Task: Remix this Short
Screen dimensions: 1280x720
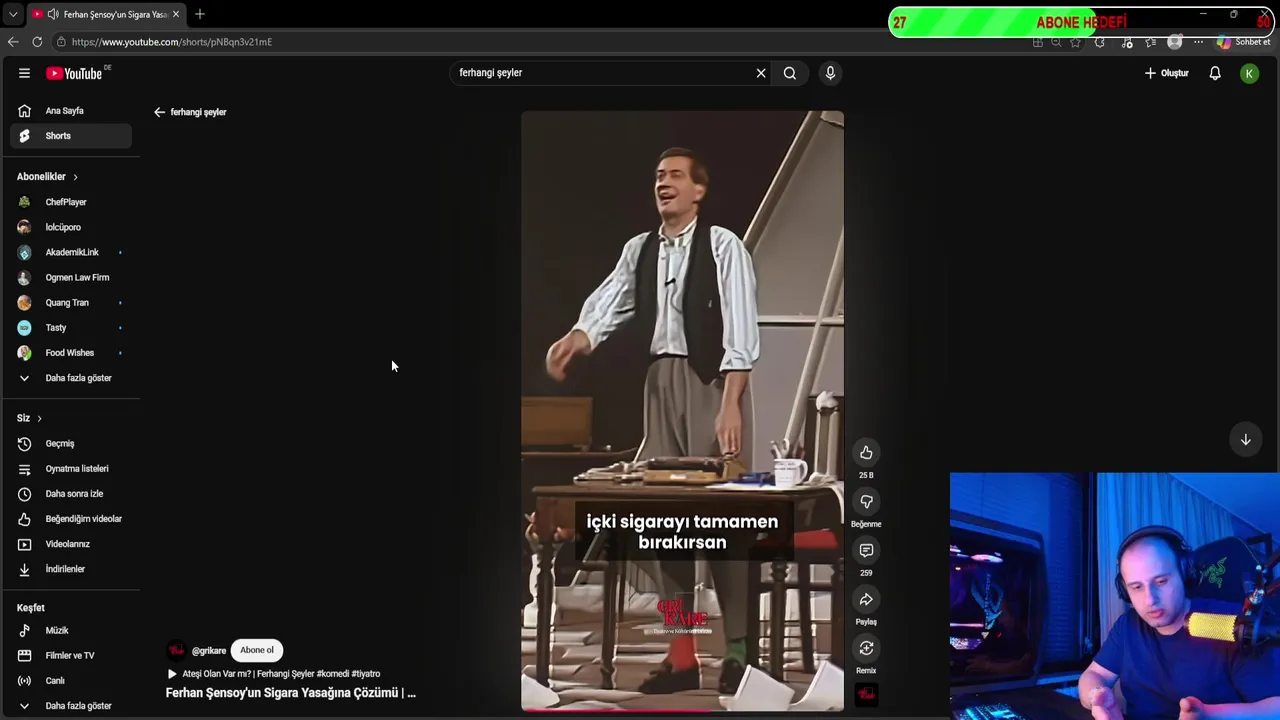Action: (x=866, y=649)
